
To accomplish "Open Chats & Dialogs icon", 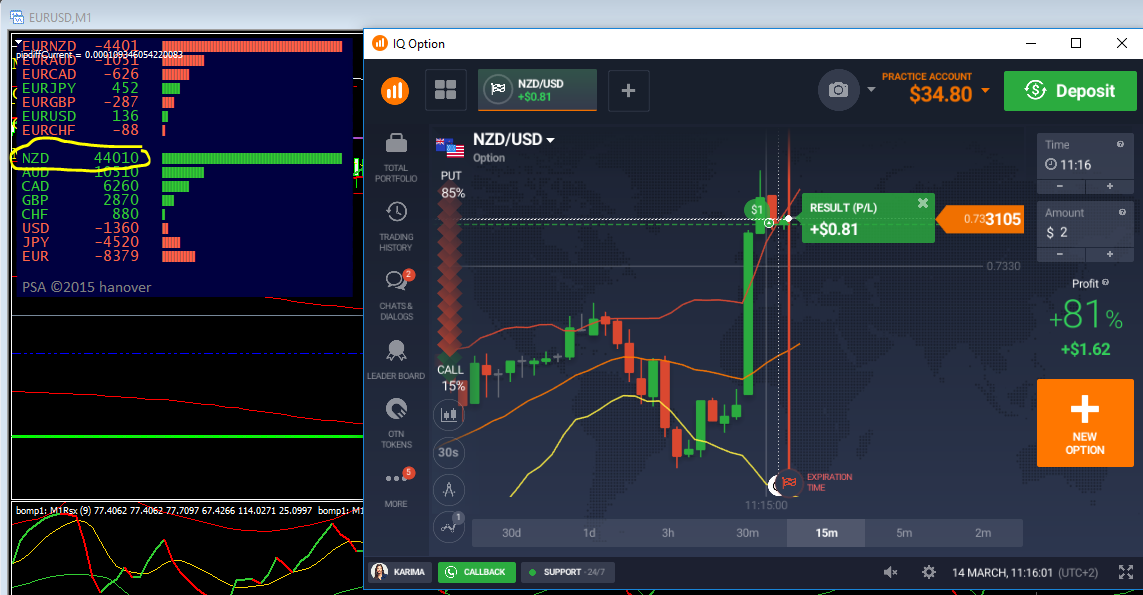I will coord(397,281).
